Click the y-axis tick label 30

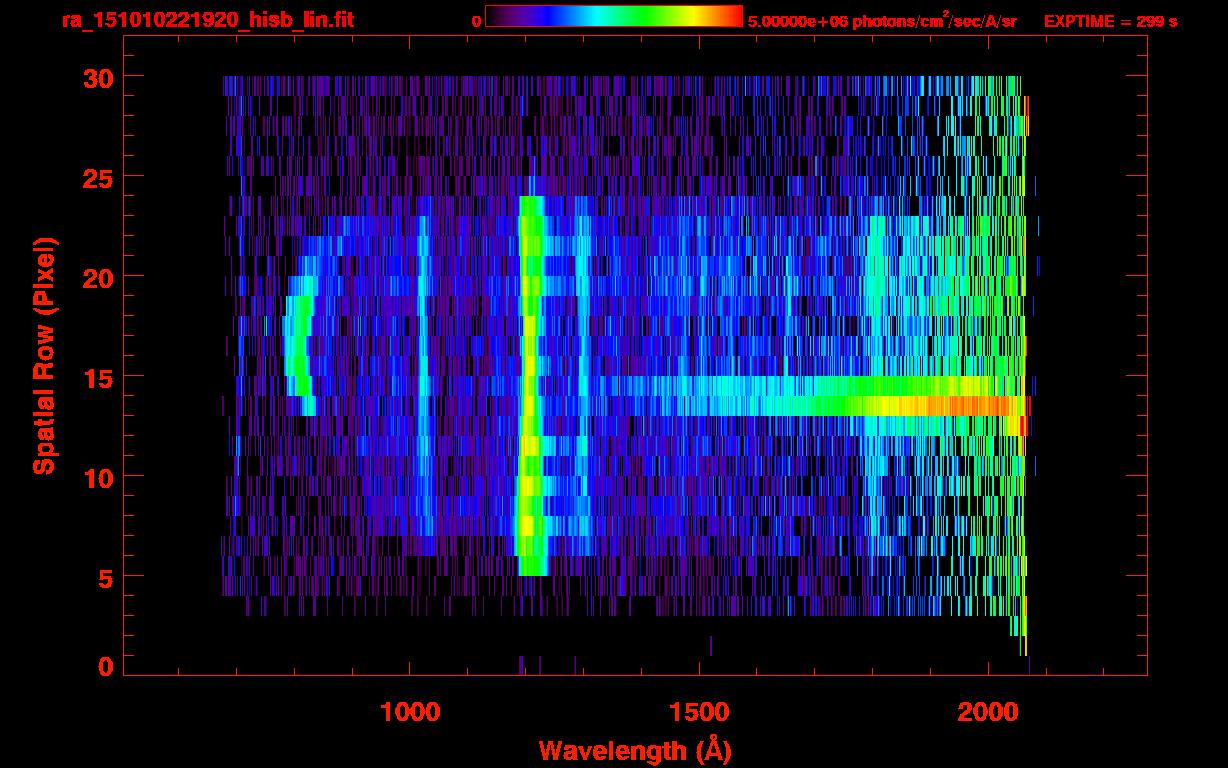click(96, 77)
